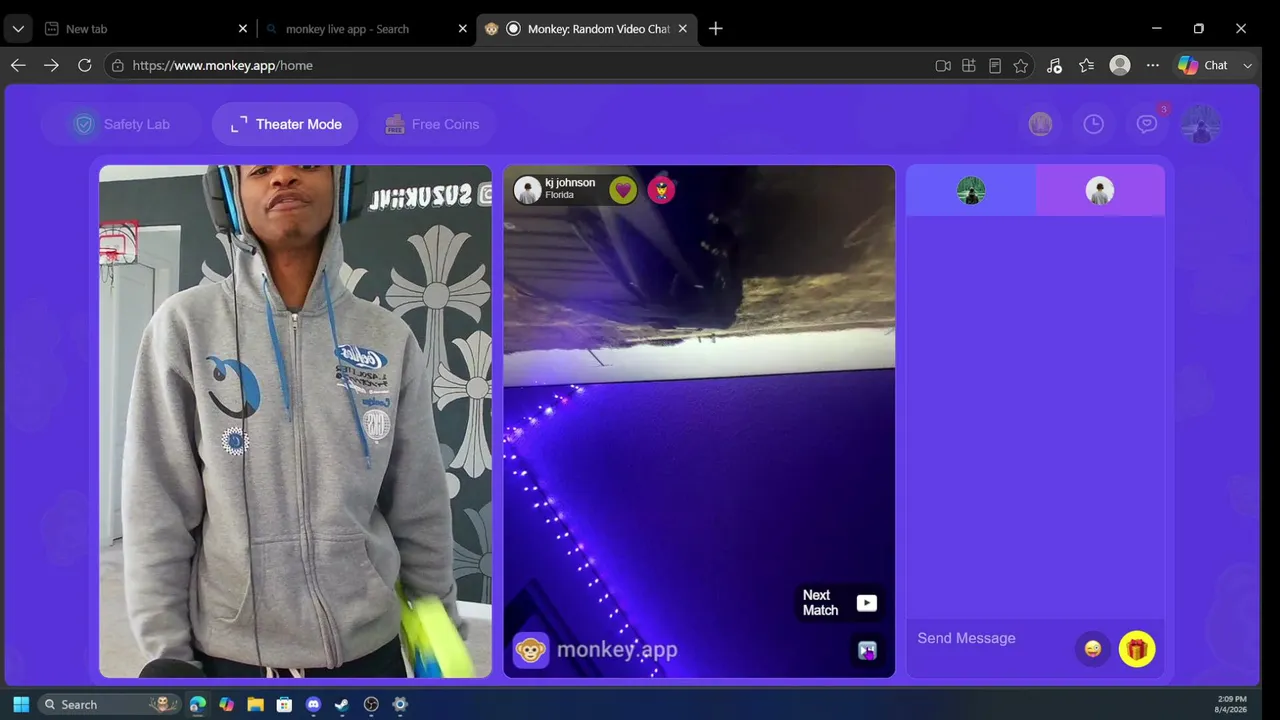Click the small screenshot icon below Next Match
Viewport: 1280px width, 720px height.
point(867,650)
